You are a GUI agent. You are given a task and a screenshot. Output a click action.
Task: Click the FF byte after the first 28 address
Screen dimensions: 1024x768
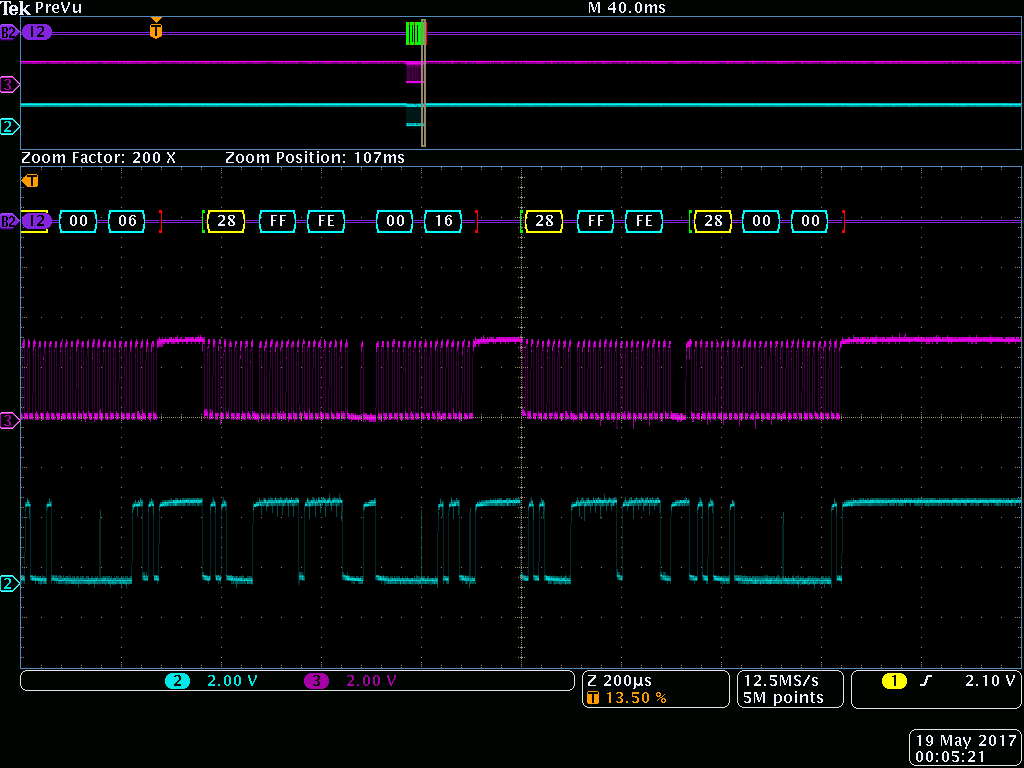278,221
